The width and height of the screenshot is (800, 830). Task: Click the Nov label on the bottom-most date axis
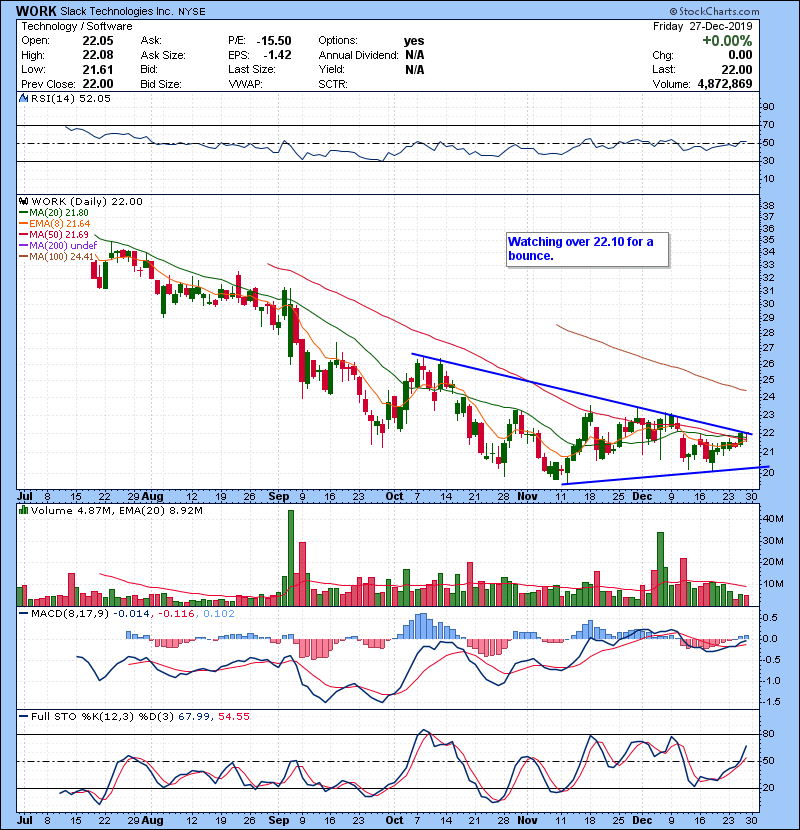527,820
